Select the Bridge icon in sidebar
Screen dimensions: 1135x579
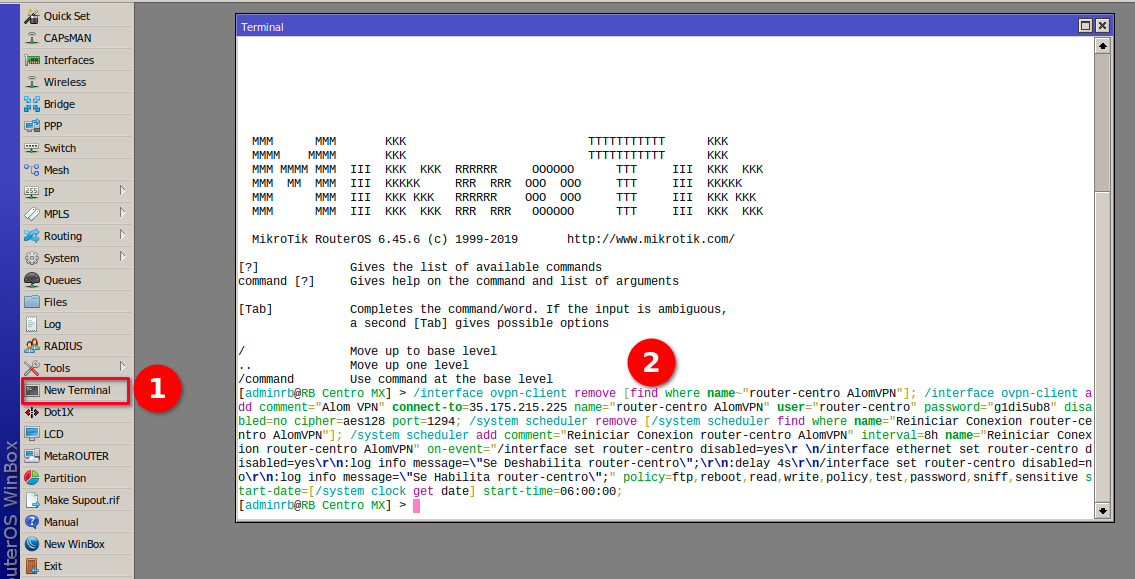click(x=32, y=104)
